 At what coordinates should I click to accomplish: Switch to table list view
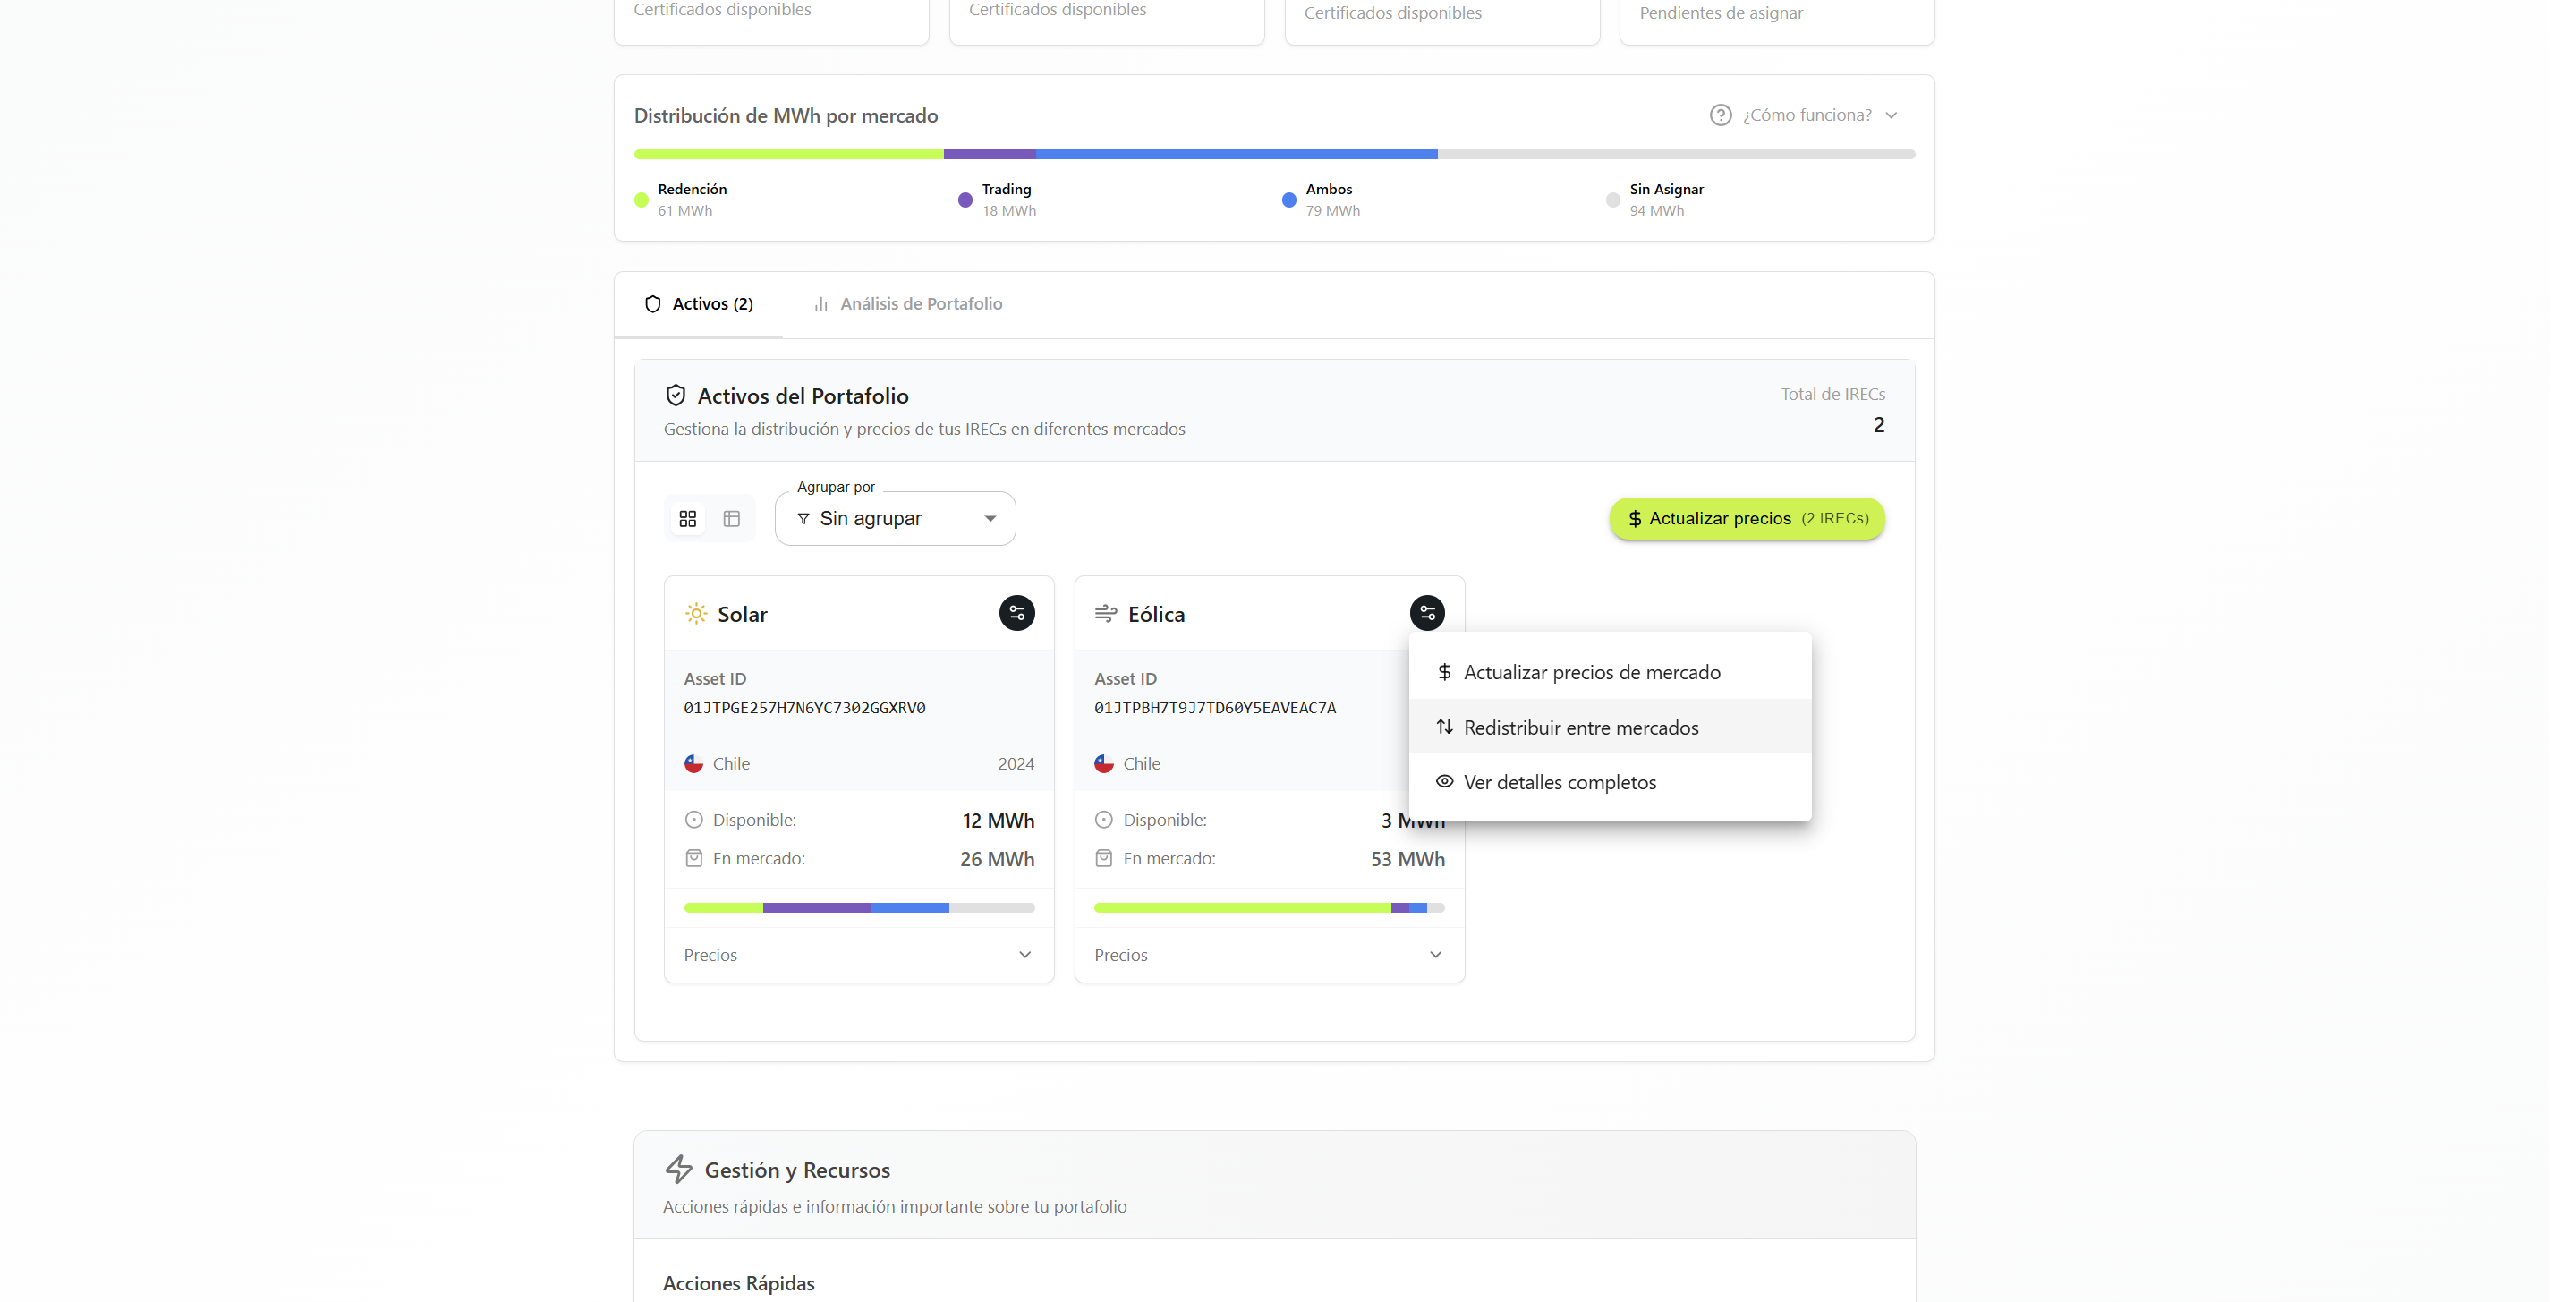coord(732,519)
